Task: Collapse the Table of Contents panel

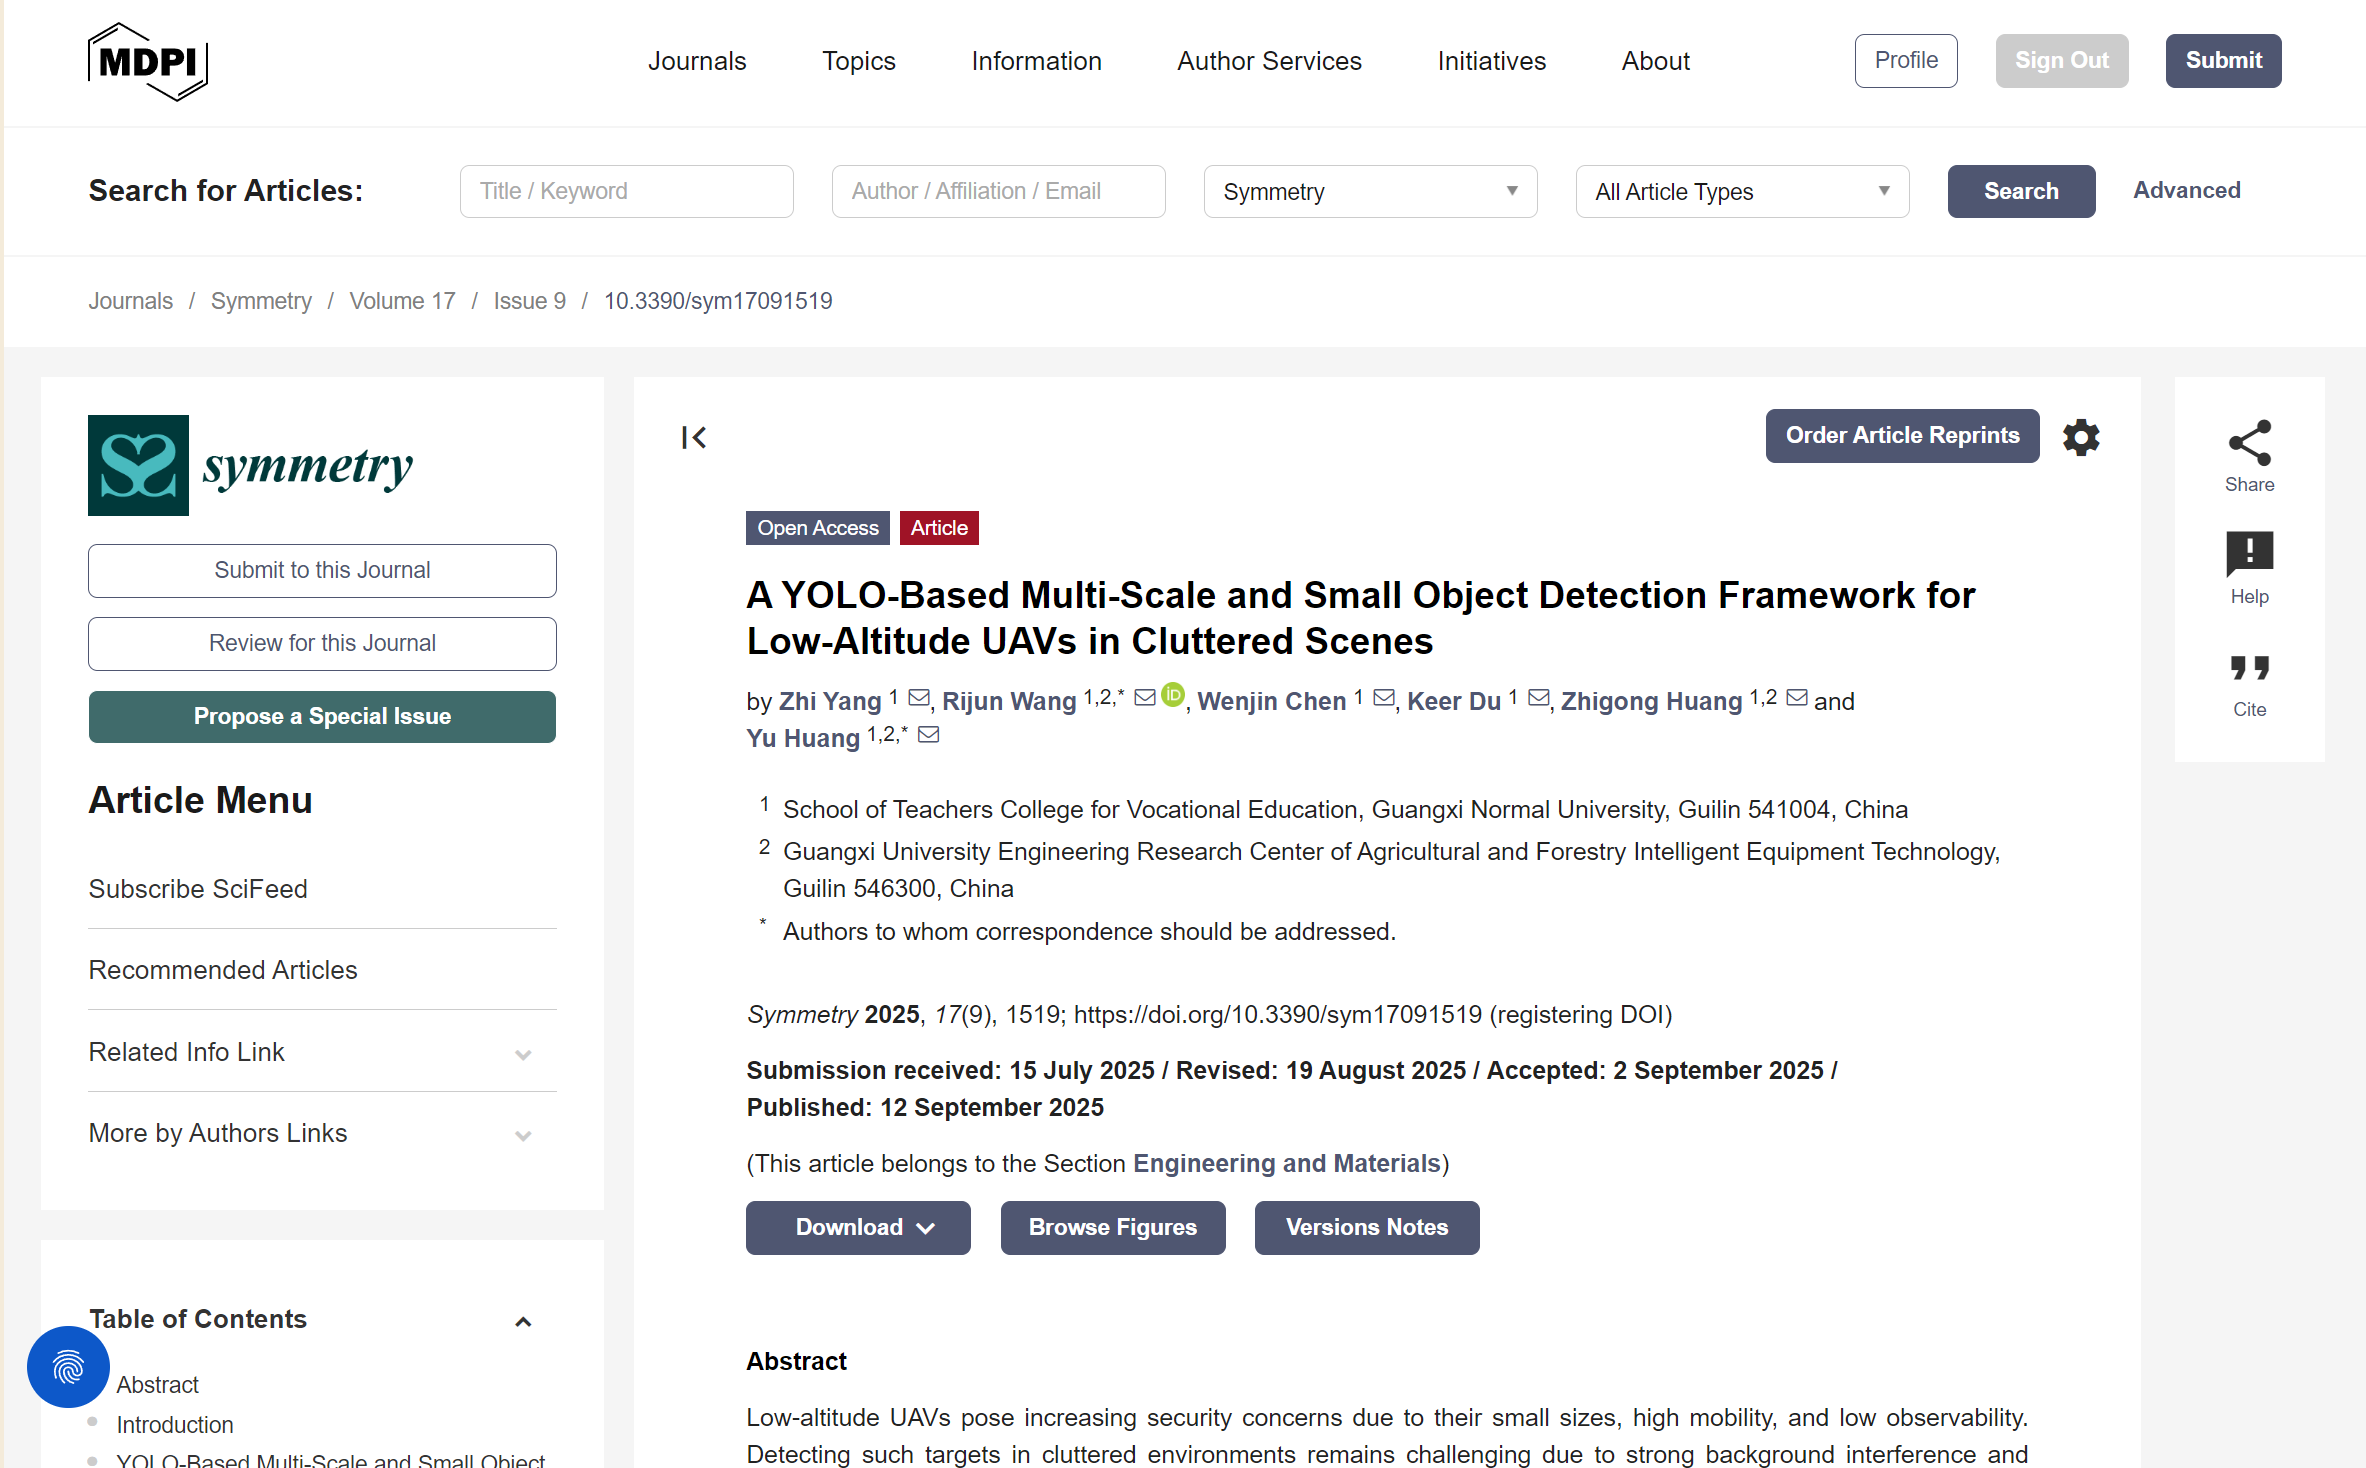Action: [522, 1321]
